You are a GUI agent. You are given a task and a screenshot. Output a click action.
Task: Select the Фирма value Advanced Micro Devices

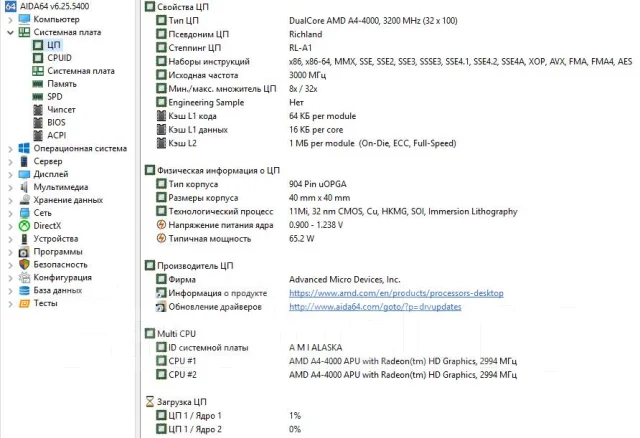(x=344, y=280)
